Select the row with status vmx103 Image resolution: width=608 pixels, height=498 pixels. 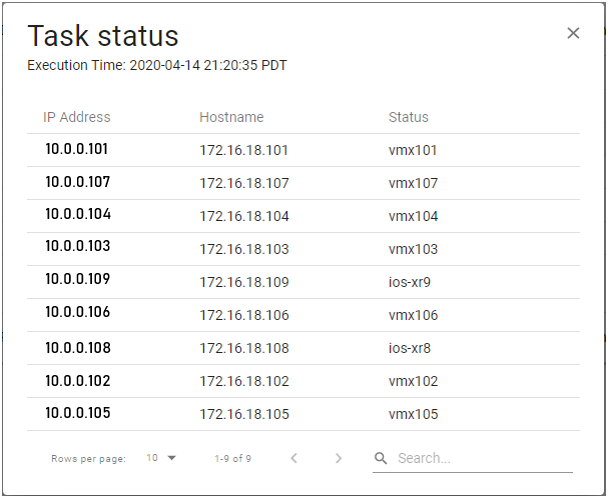(x=413, y=249)
